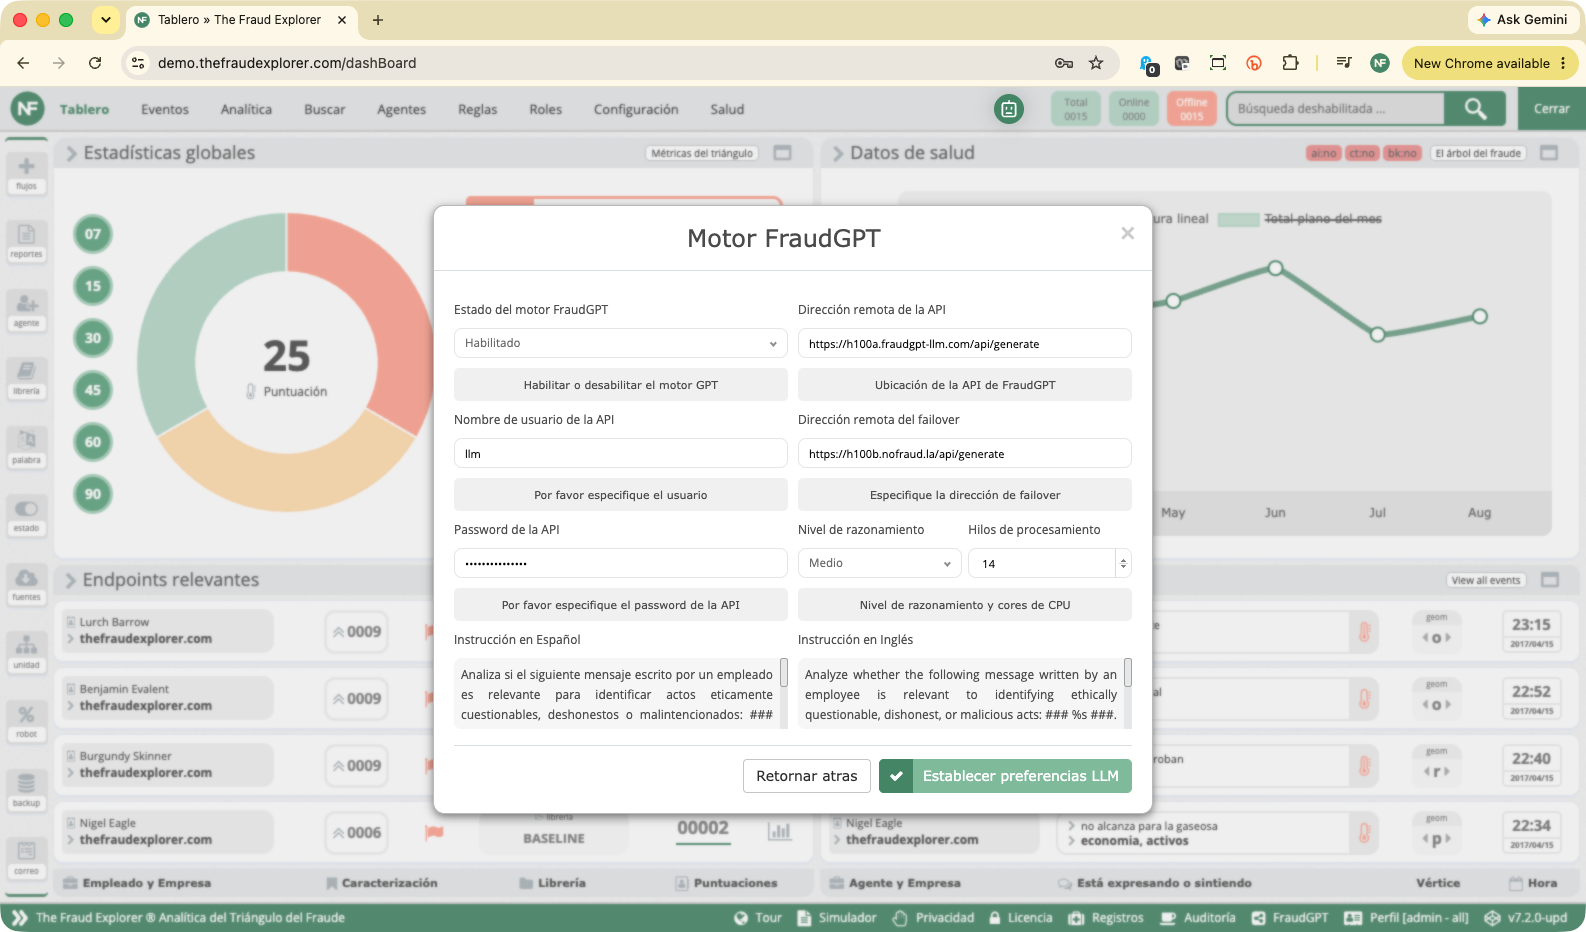Viewport: 1586px width, 932px height.
Task: Click the Instrucción en Español text area
Action: [621, 693]
